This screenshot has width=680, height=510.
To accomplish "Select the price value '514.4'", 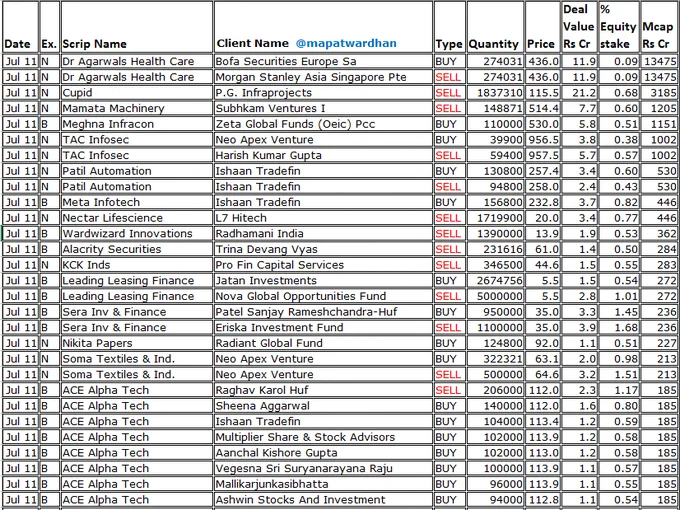I will (x=543, y=108).
